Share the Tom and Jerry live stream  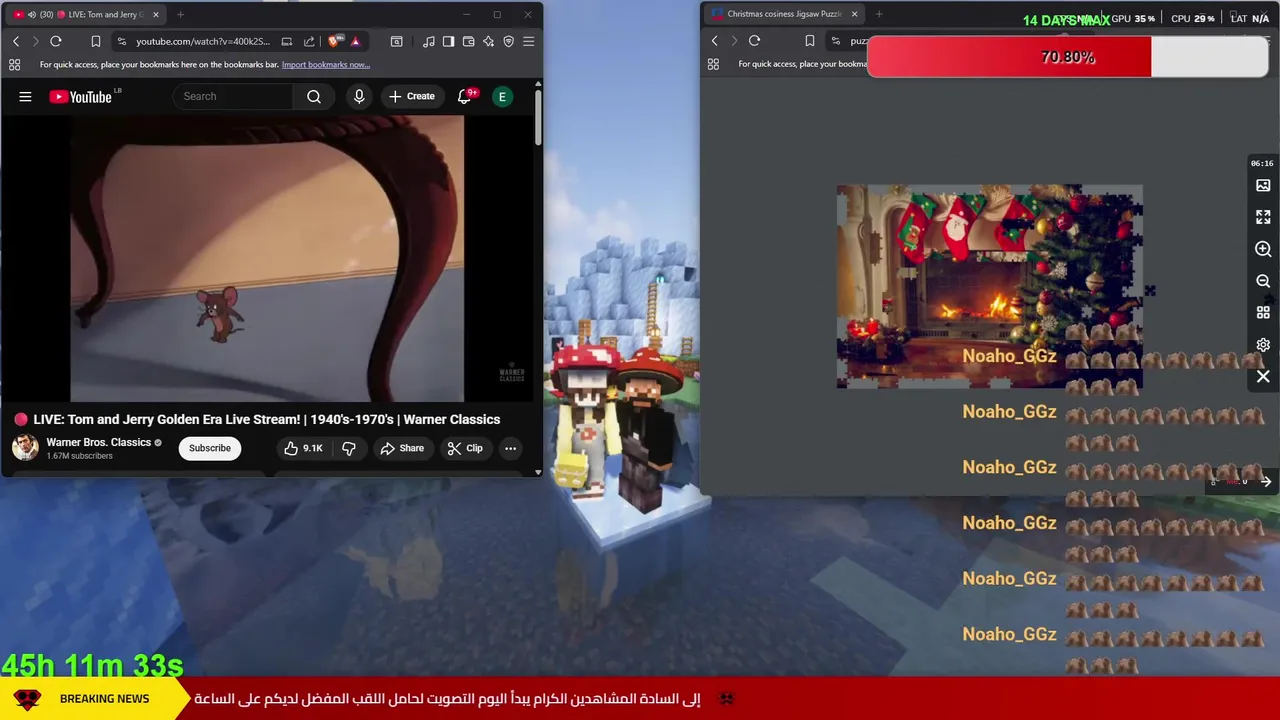point(402,448)
